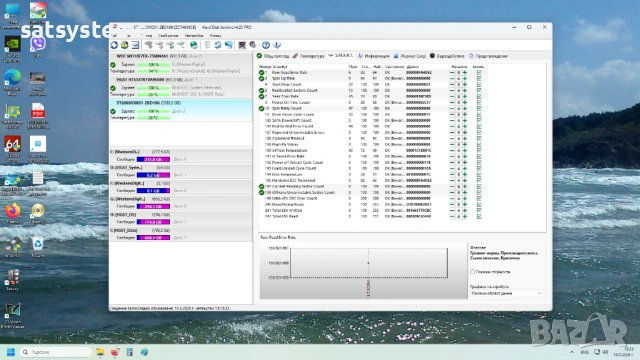The image size is (640, 360).
Task: Toggle checkbox on Start/Stop Count row
Action: pos(479,84)
